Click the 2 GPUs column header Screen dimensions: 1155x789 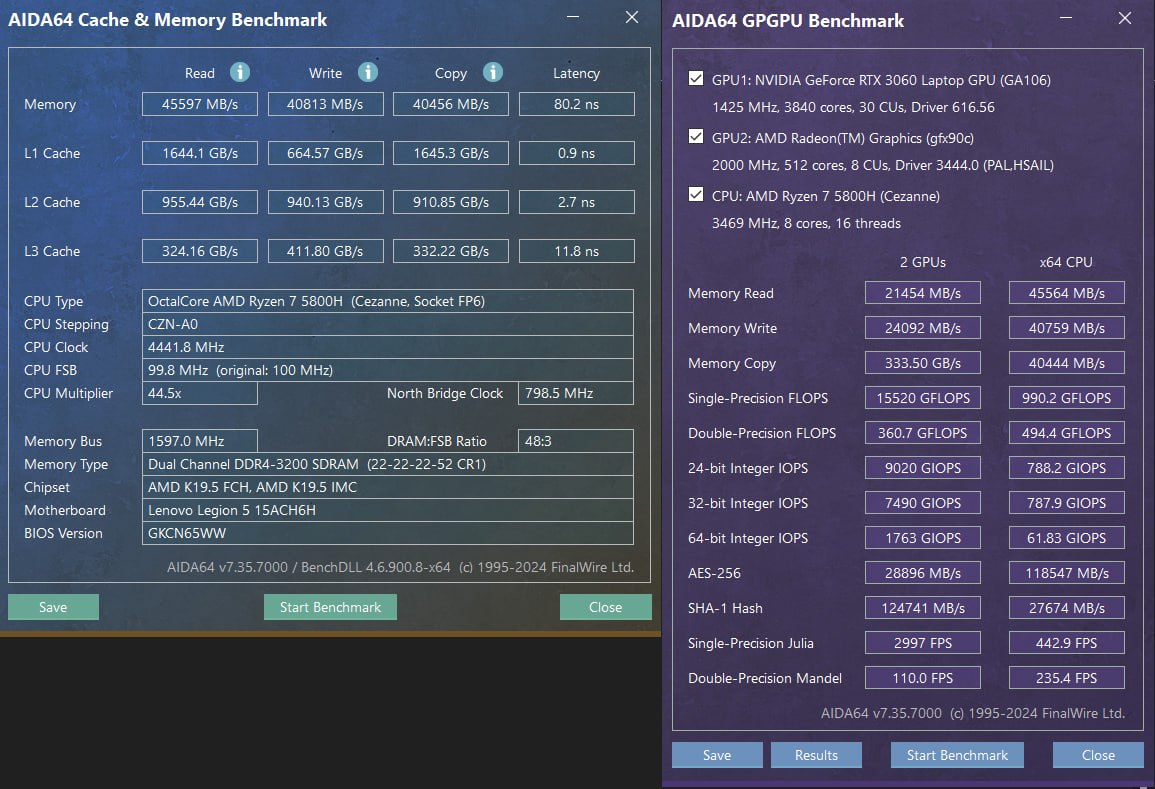click(922, 262)
